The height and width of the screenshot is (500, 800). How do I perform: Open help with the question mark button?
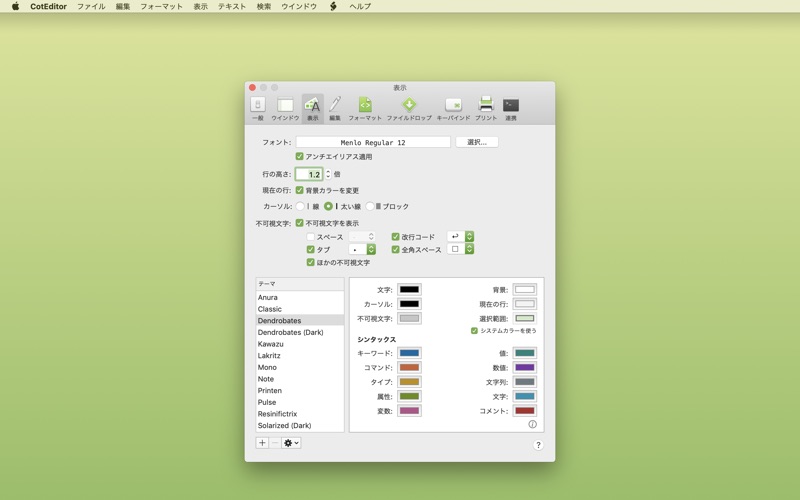(x=538, y=445)
